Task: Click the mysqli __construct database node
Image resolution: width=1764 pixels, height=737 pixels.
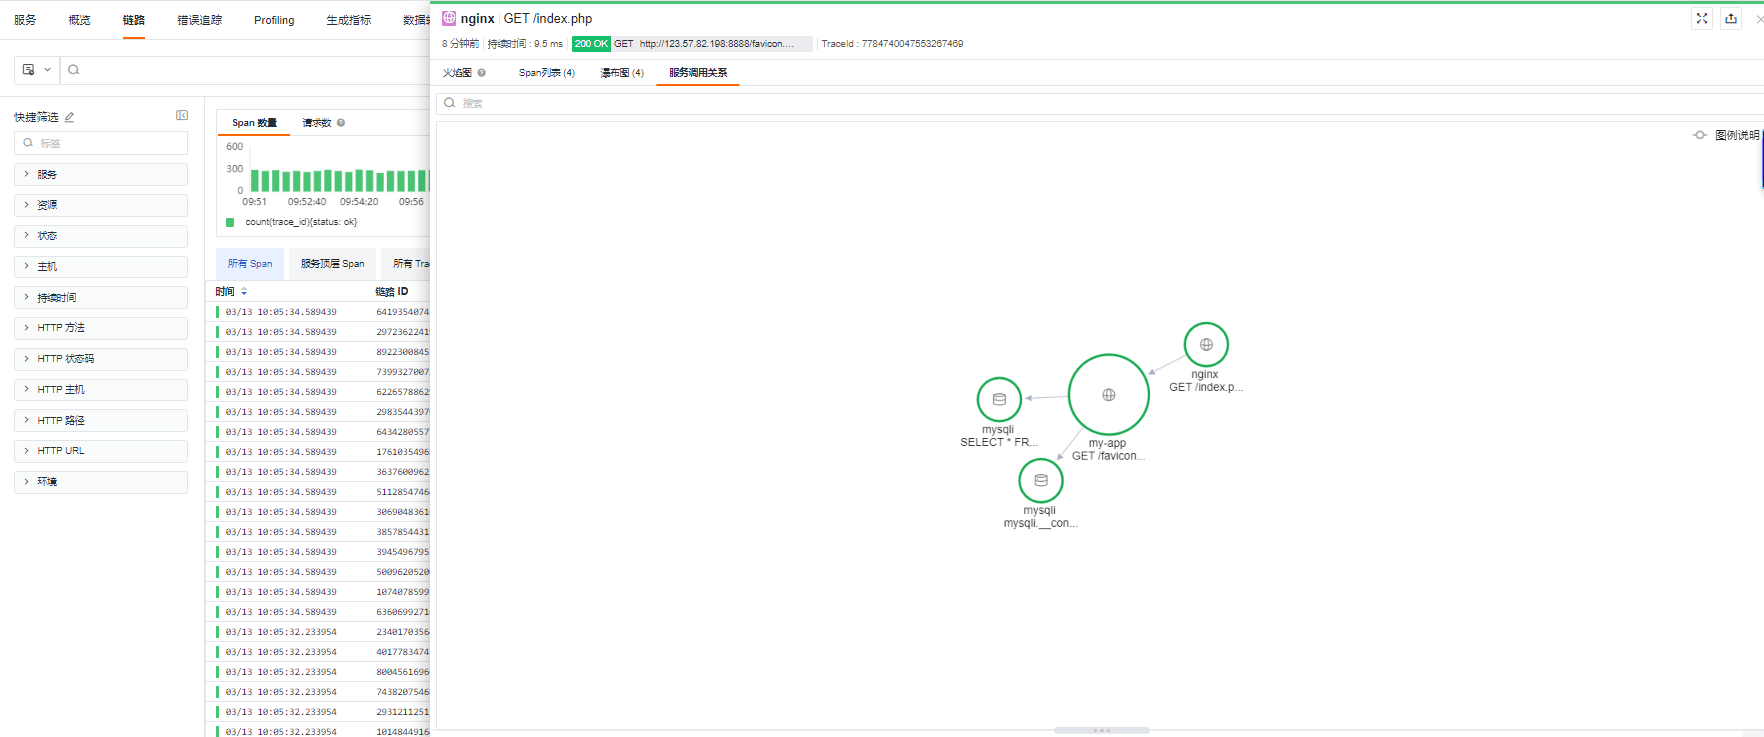Action: pos(1041,480)
